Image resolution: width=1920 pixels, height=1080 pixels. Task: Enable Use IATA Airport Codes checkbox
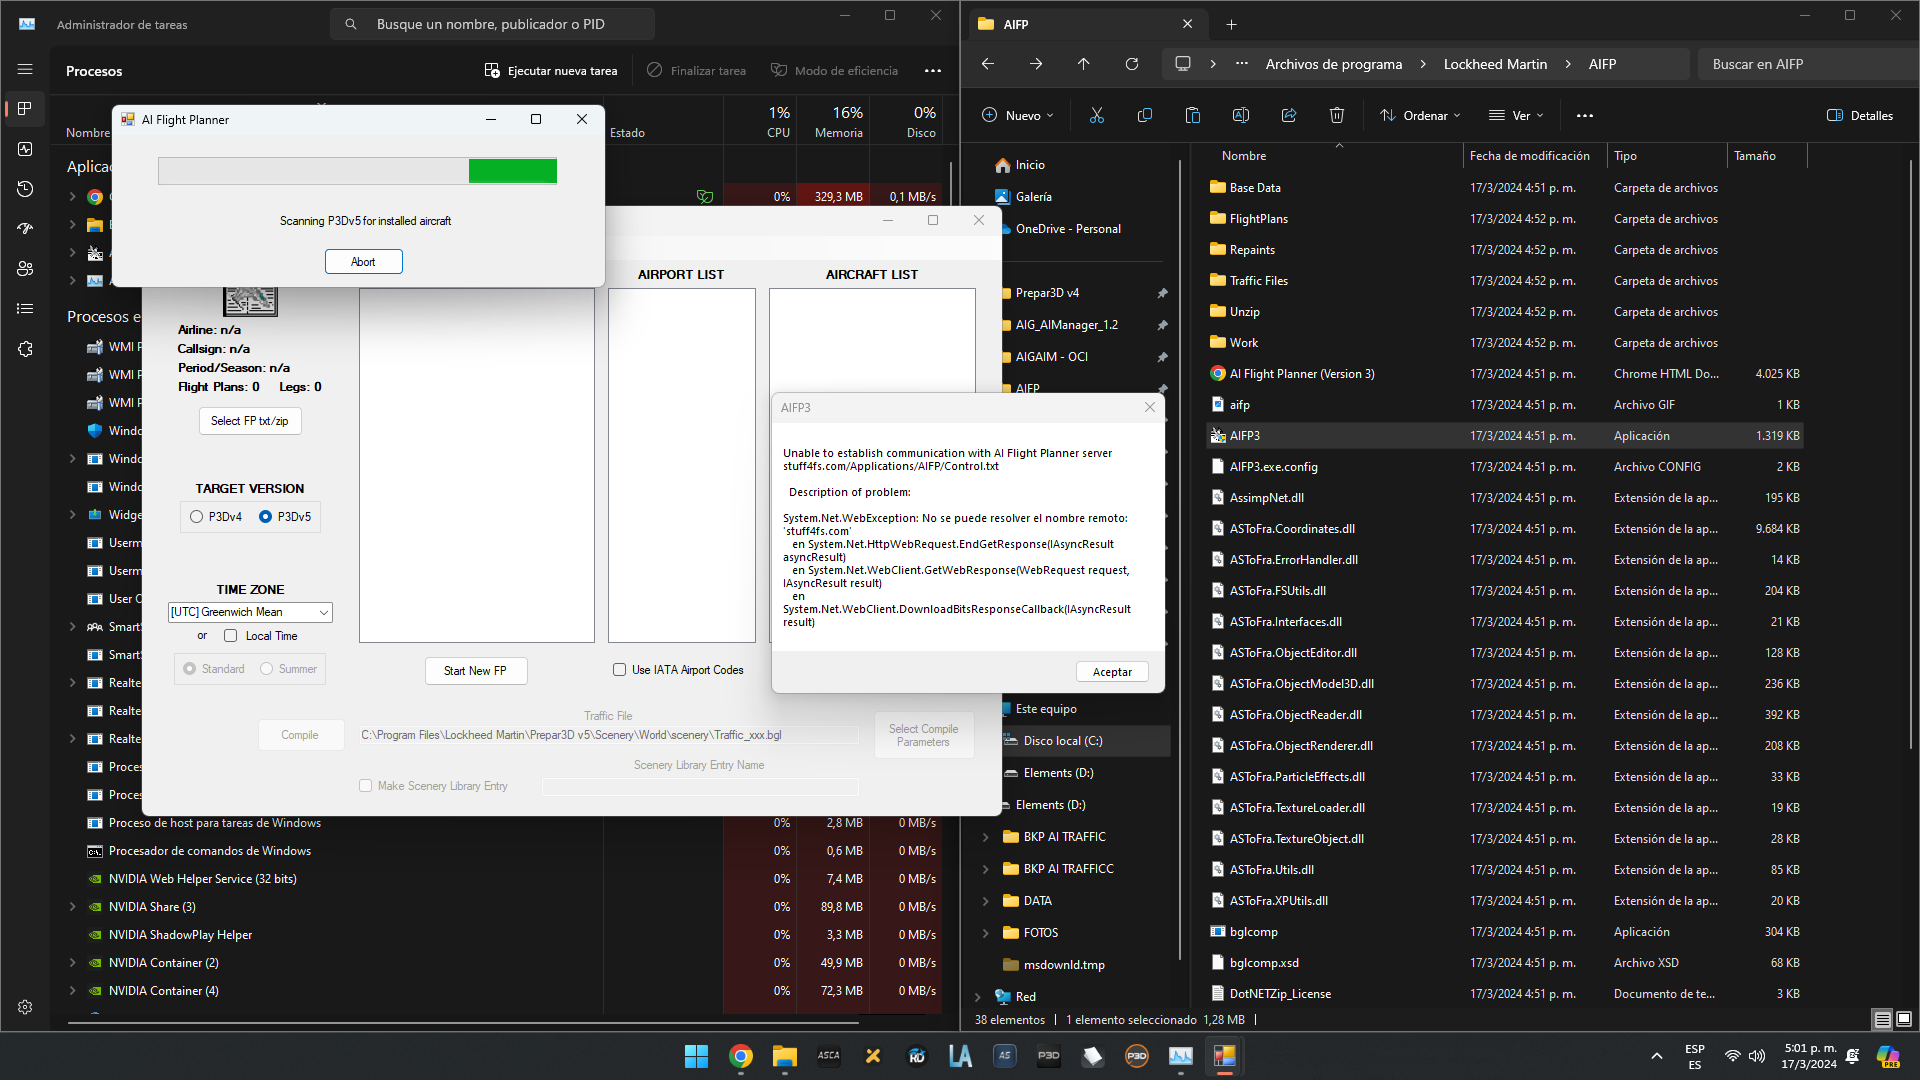(x=619, y=670)
